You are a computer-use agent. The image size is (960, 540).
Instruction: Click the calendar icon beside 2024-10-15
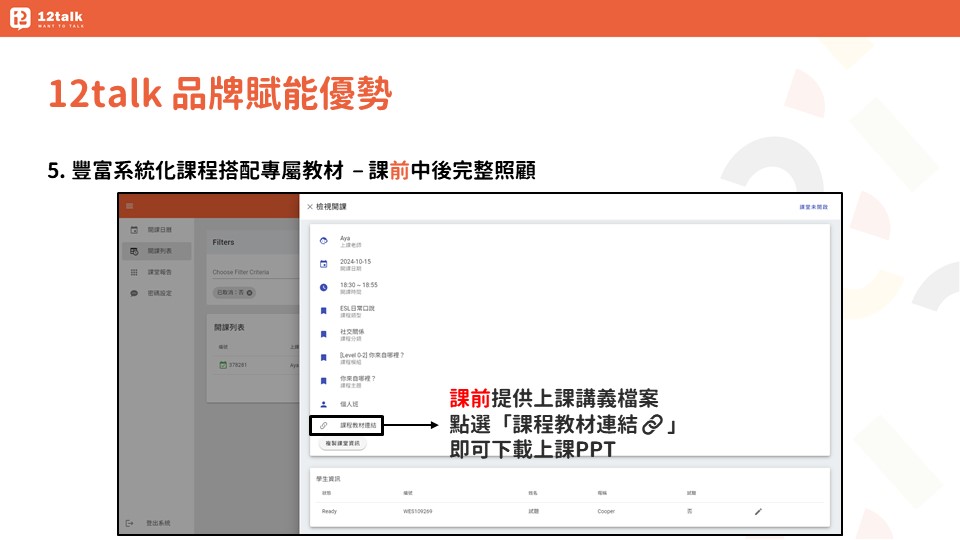324,264
